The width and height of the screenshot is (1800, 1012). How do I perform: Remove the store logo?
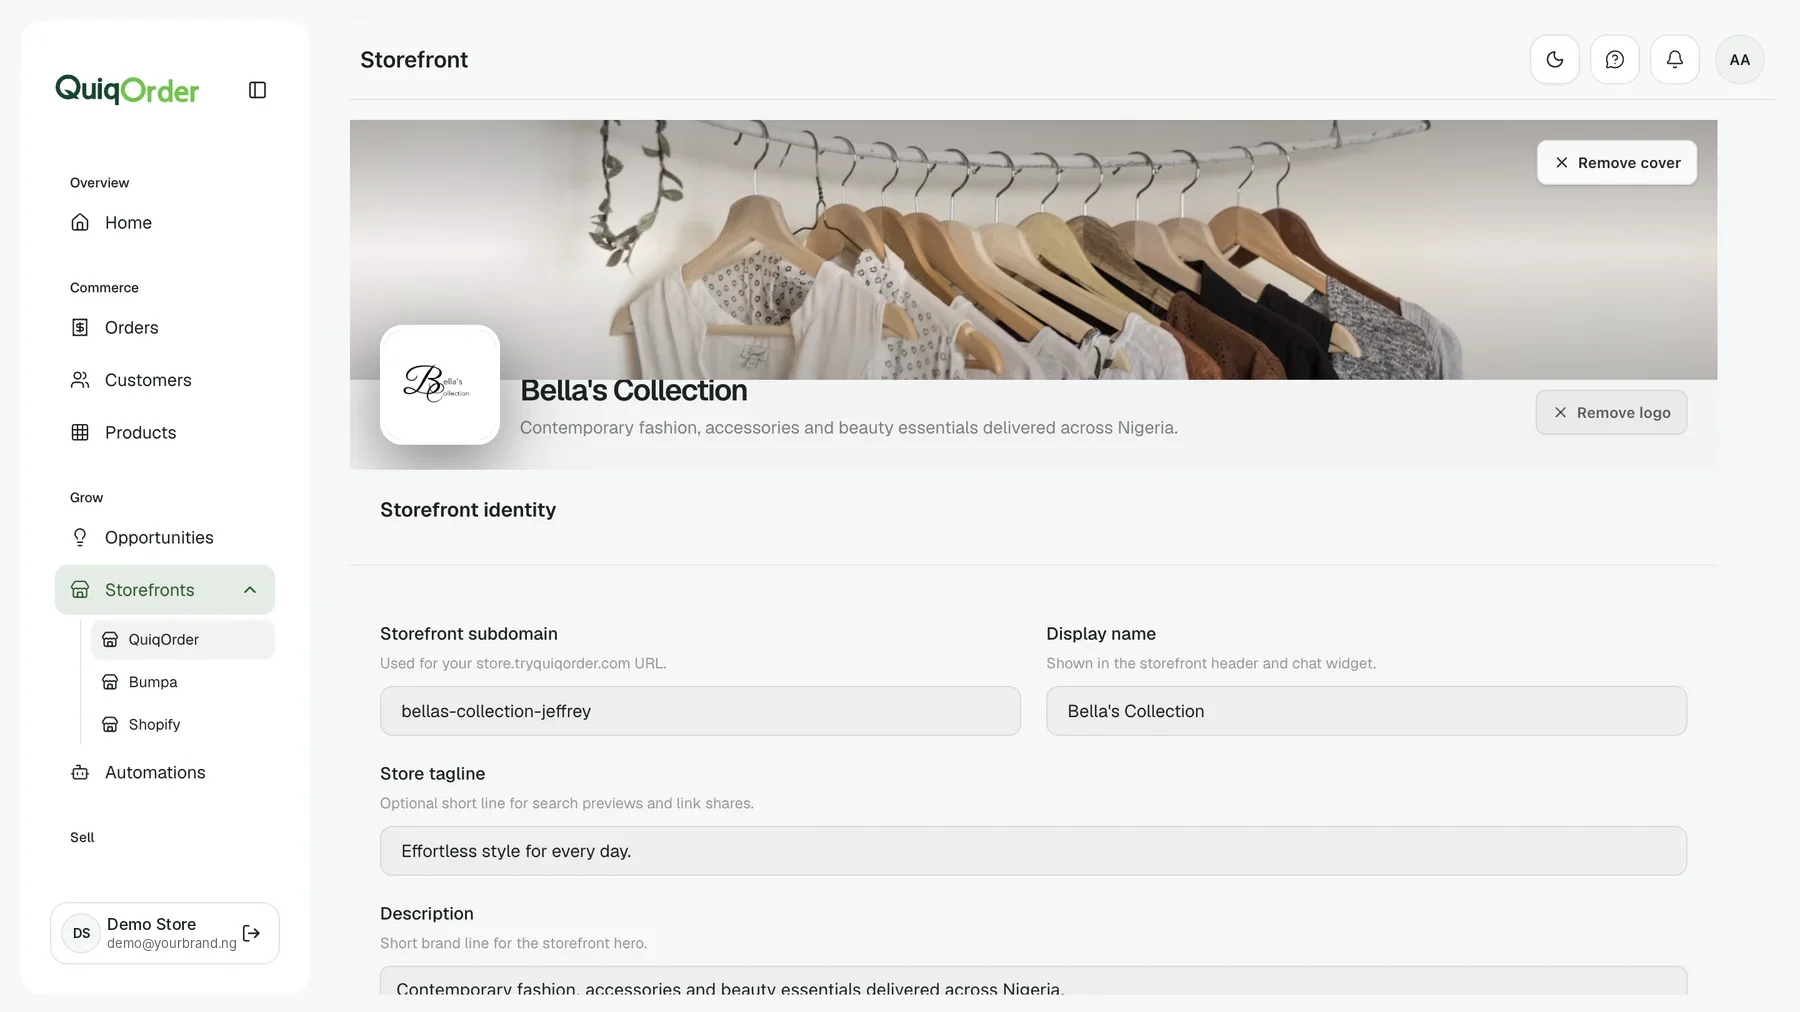pos(1611,412)
